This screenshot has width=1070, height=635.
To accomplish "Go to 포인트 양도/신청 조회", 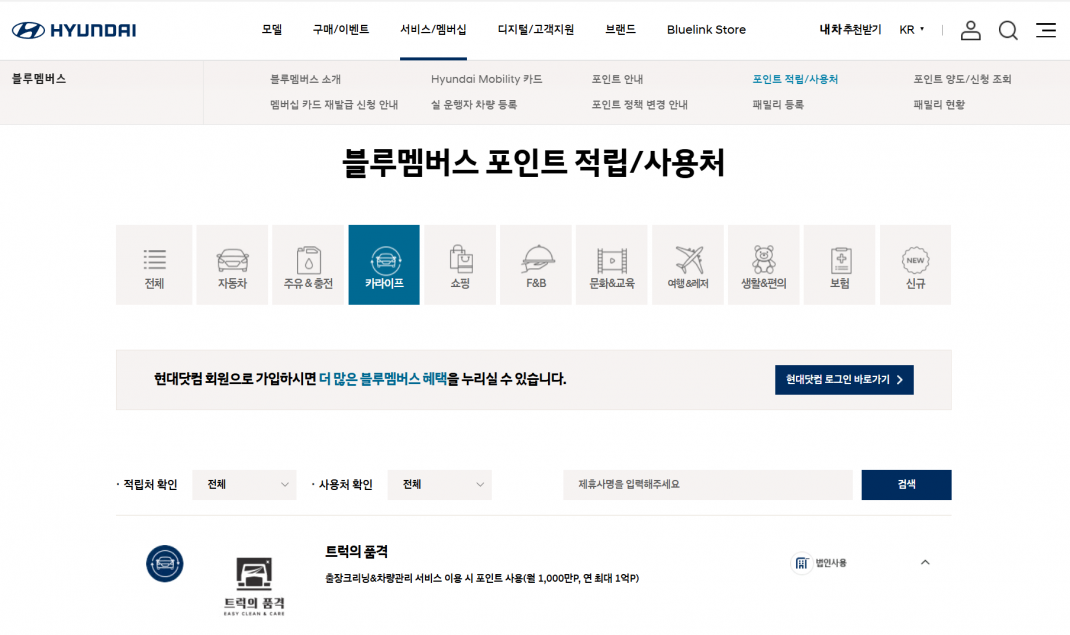I will point(962,79).
